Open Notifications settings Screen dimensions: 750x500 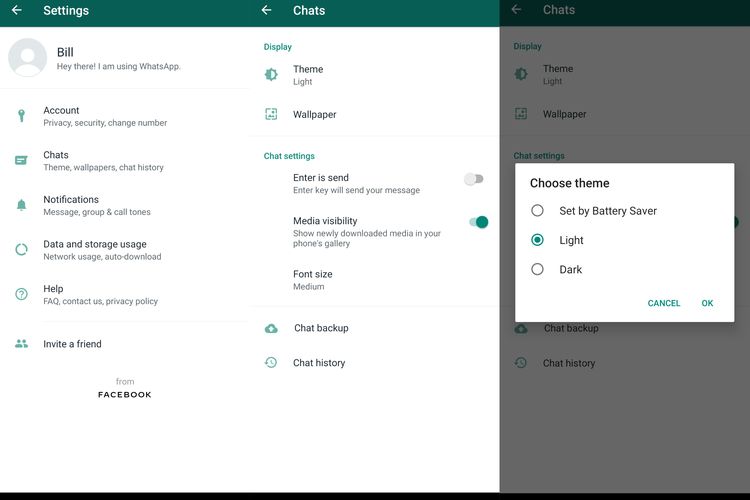pos(125,205)
